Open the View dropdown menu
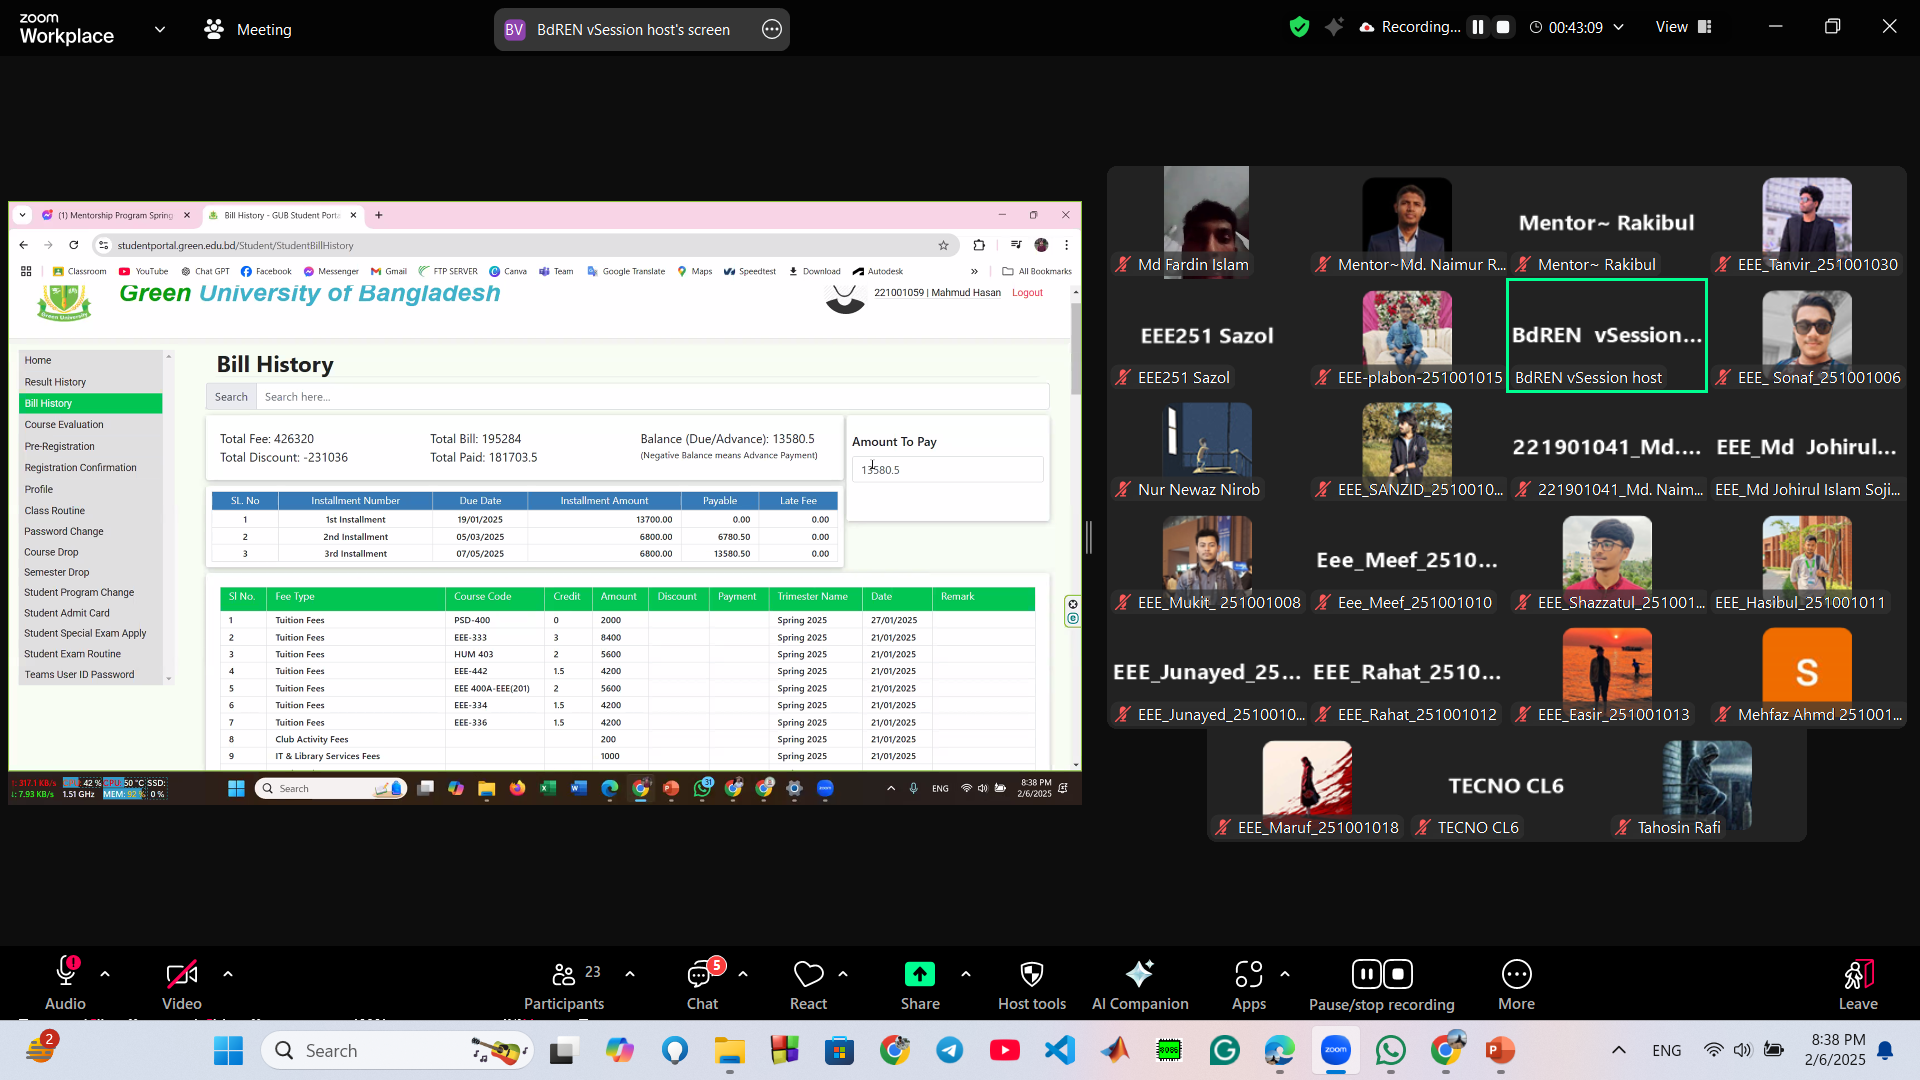The image size is (1920, 1080). [x=1683, y=27]
